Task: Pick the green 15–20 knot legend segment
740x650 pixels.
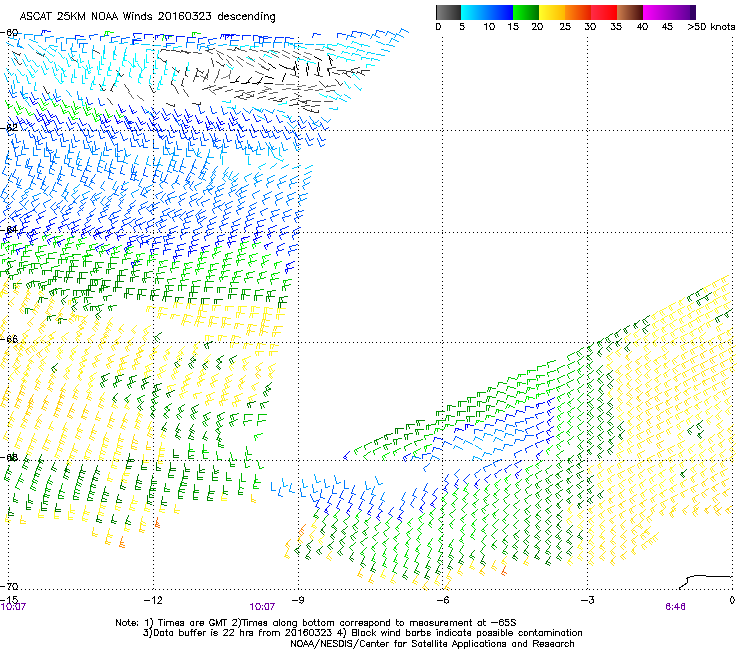Action: [526, 12]
